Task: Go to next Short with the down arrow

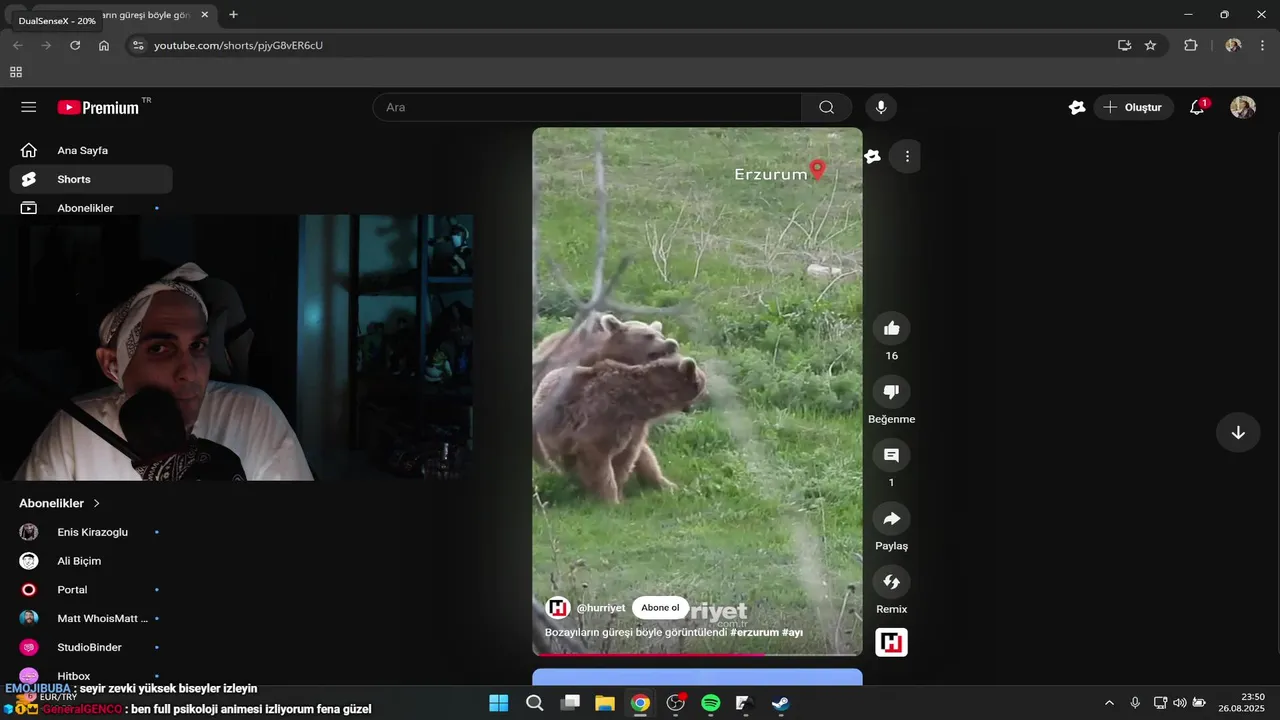Action: (1238, 432)
